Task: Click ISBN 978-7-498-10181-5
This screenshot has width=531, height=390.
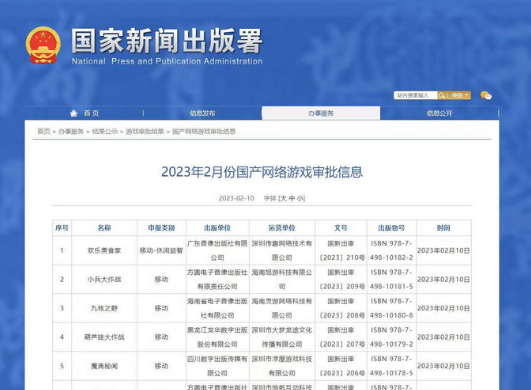Action: tap(391, 279)
